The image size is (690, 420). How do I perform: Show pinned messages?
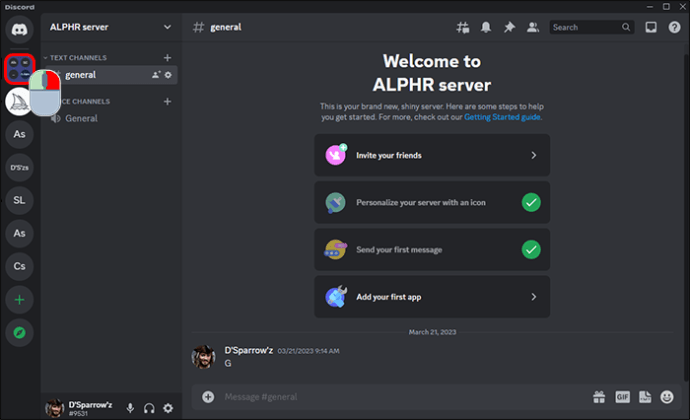click(x=509, y=27)
